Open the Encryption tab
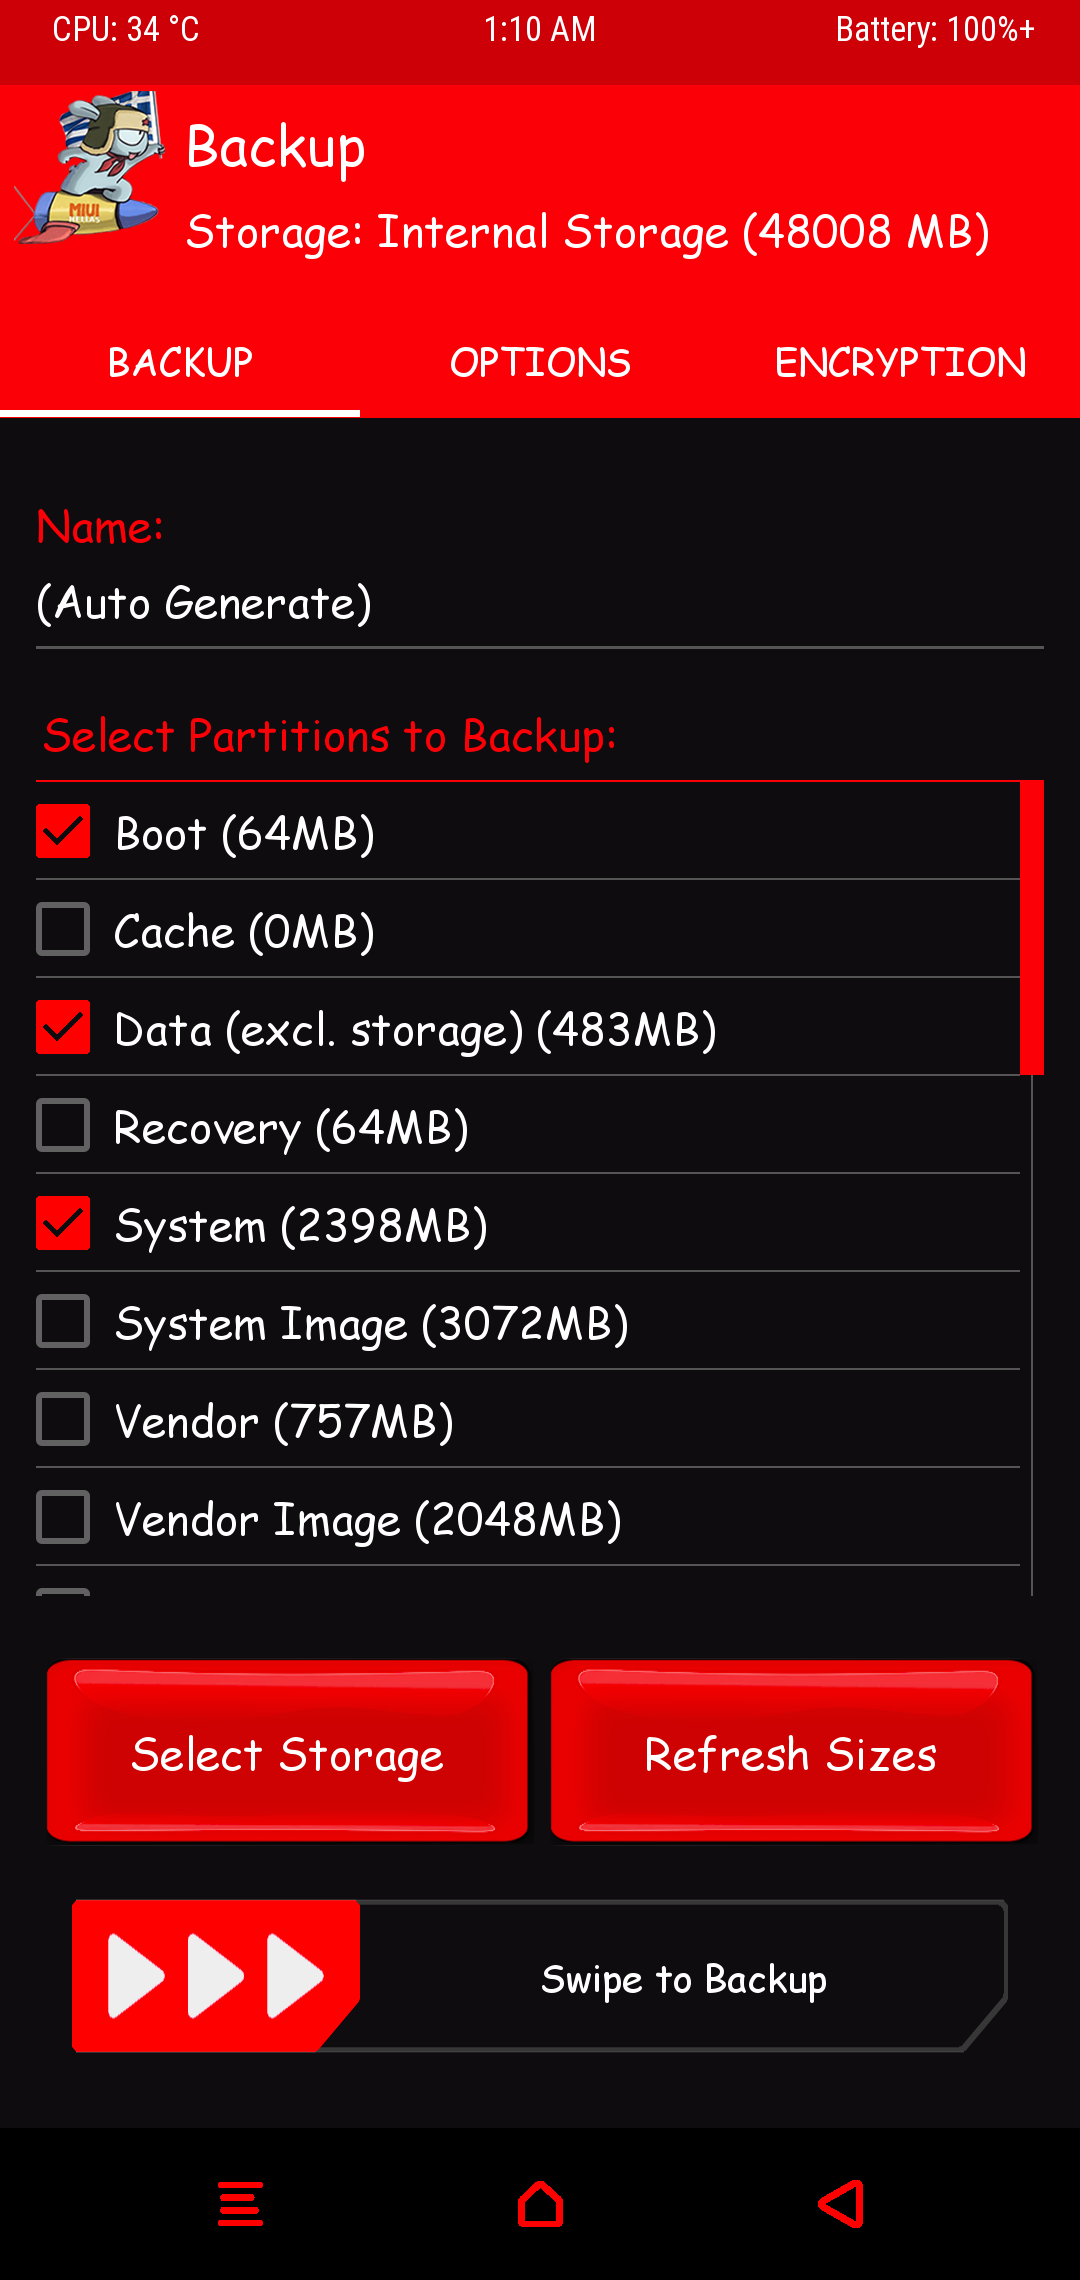1080x2280 pixels. pos(900,363)
